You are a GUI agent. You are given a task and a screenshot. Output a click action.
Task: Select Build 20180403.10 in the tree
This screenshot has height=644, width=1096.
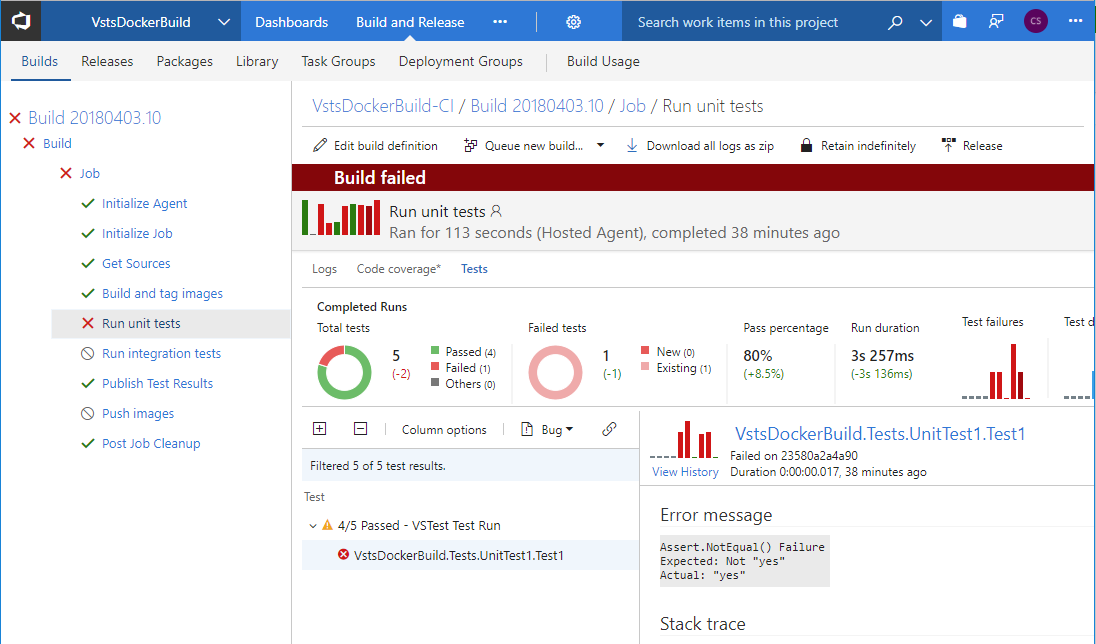(94, 117)
